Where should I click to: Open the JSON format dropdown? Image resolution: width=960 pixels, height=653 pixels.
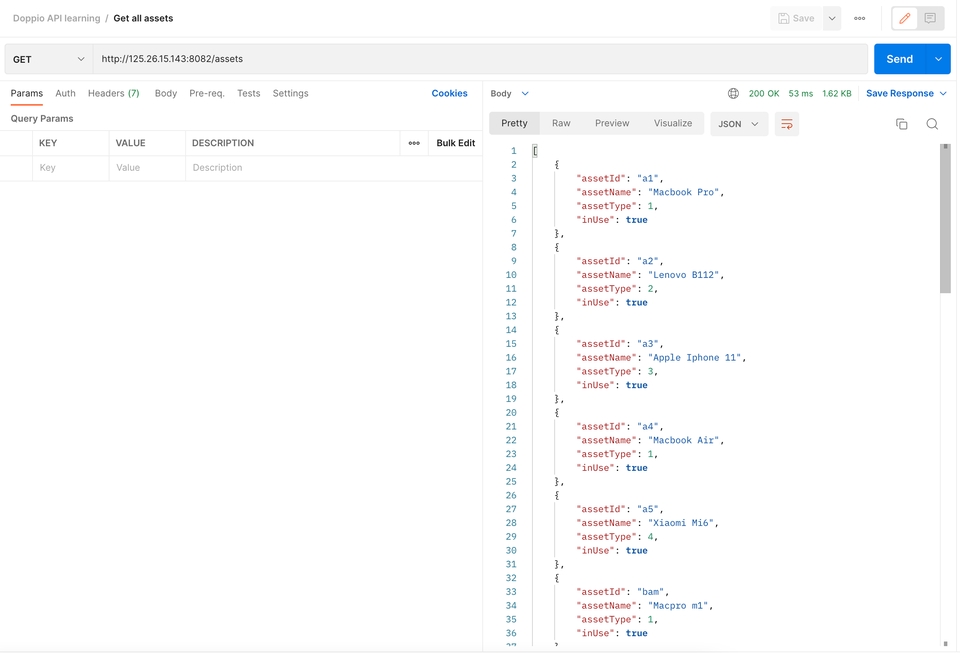point(739,124)
